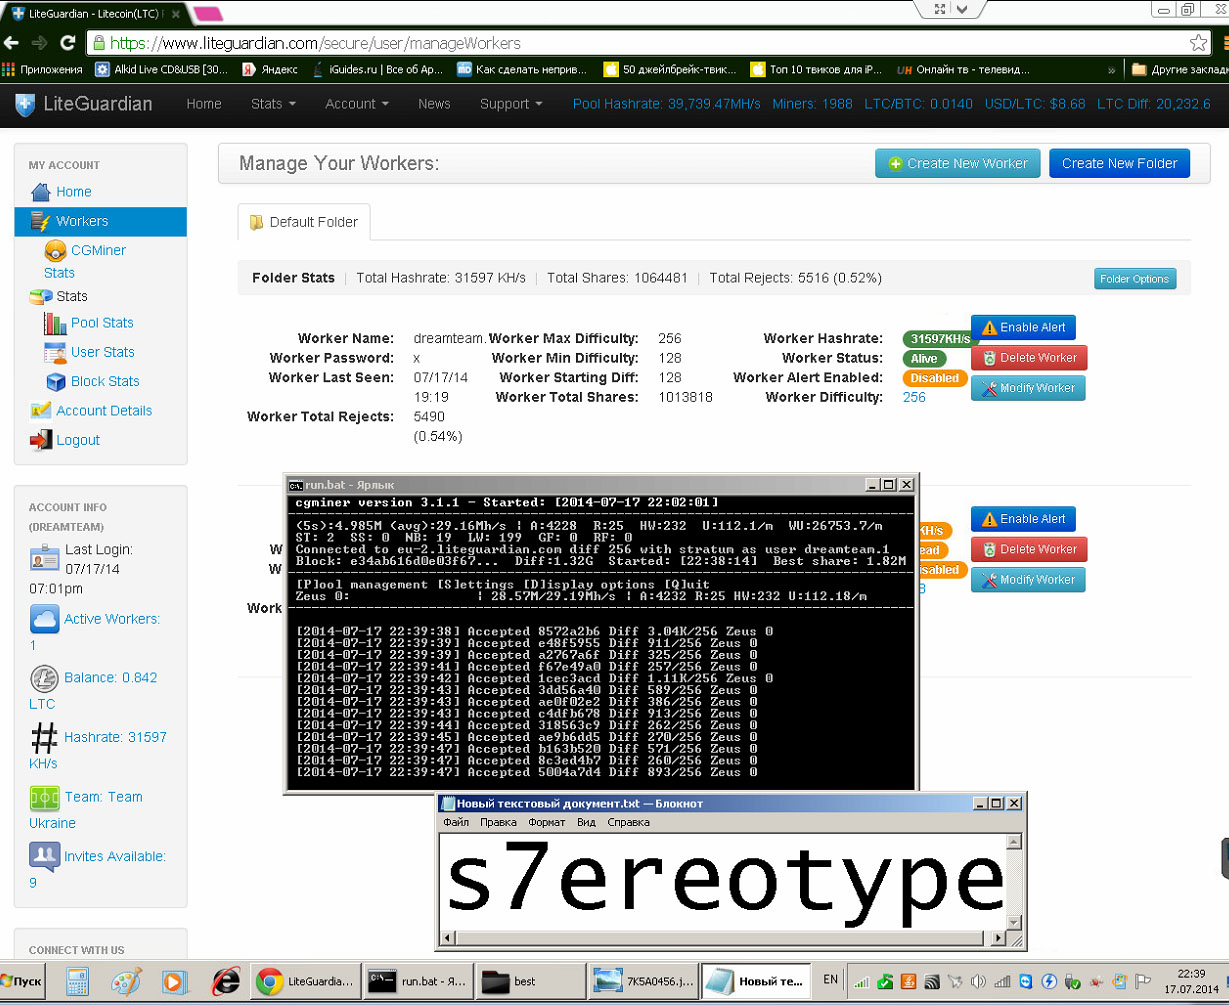Go to Home in the top navbar

click(204, 104)
